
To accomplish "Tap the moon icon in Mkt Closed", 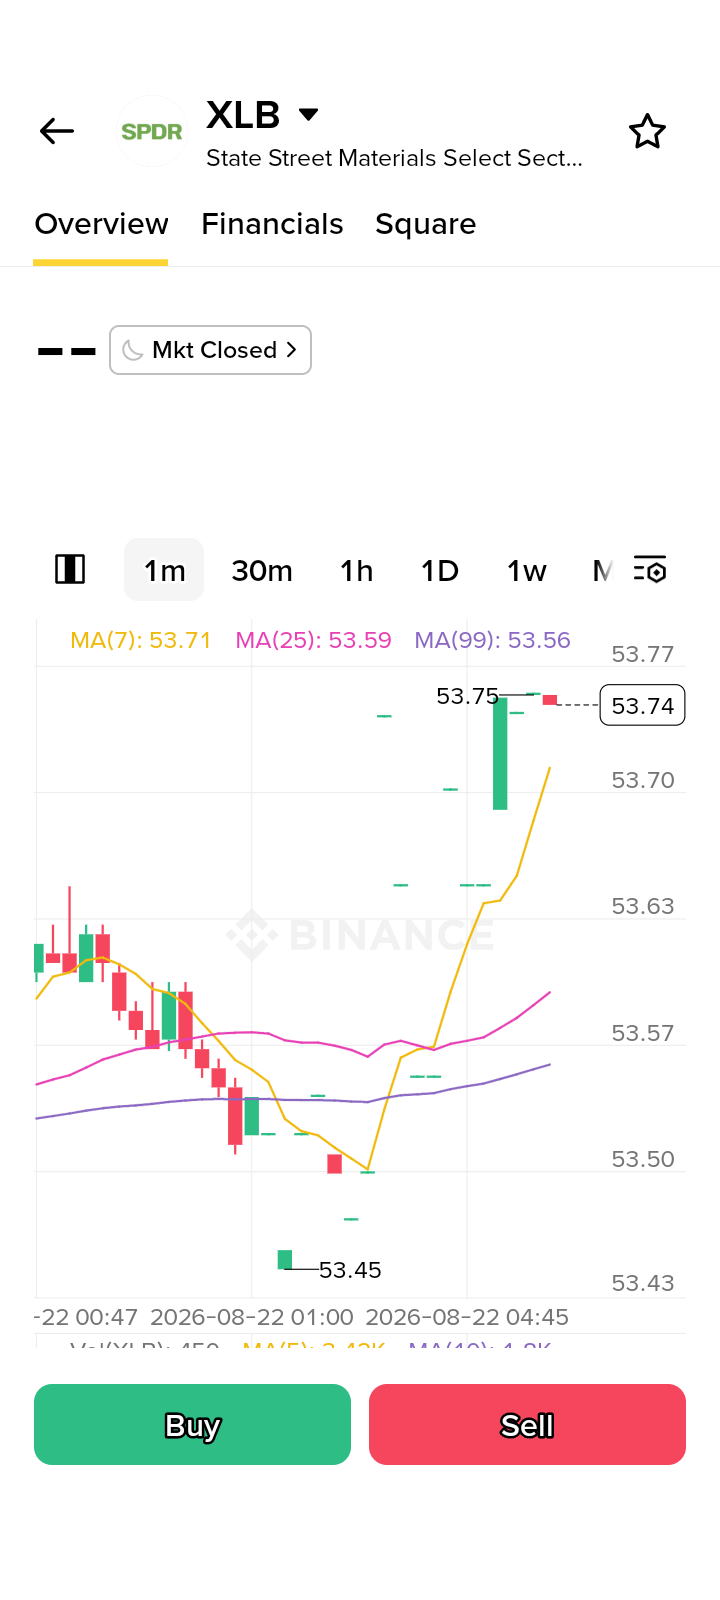I will click(132, 350).
